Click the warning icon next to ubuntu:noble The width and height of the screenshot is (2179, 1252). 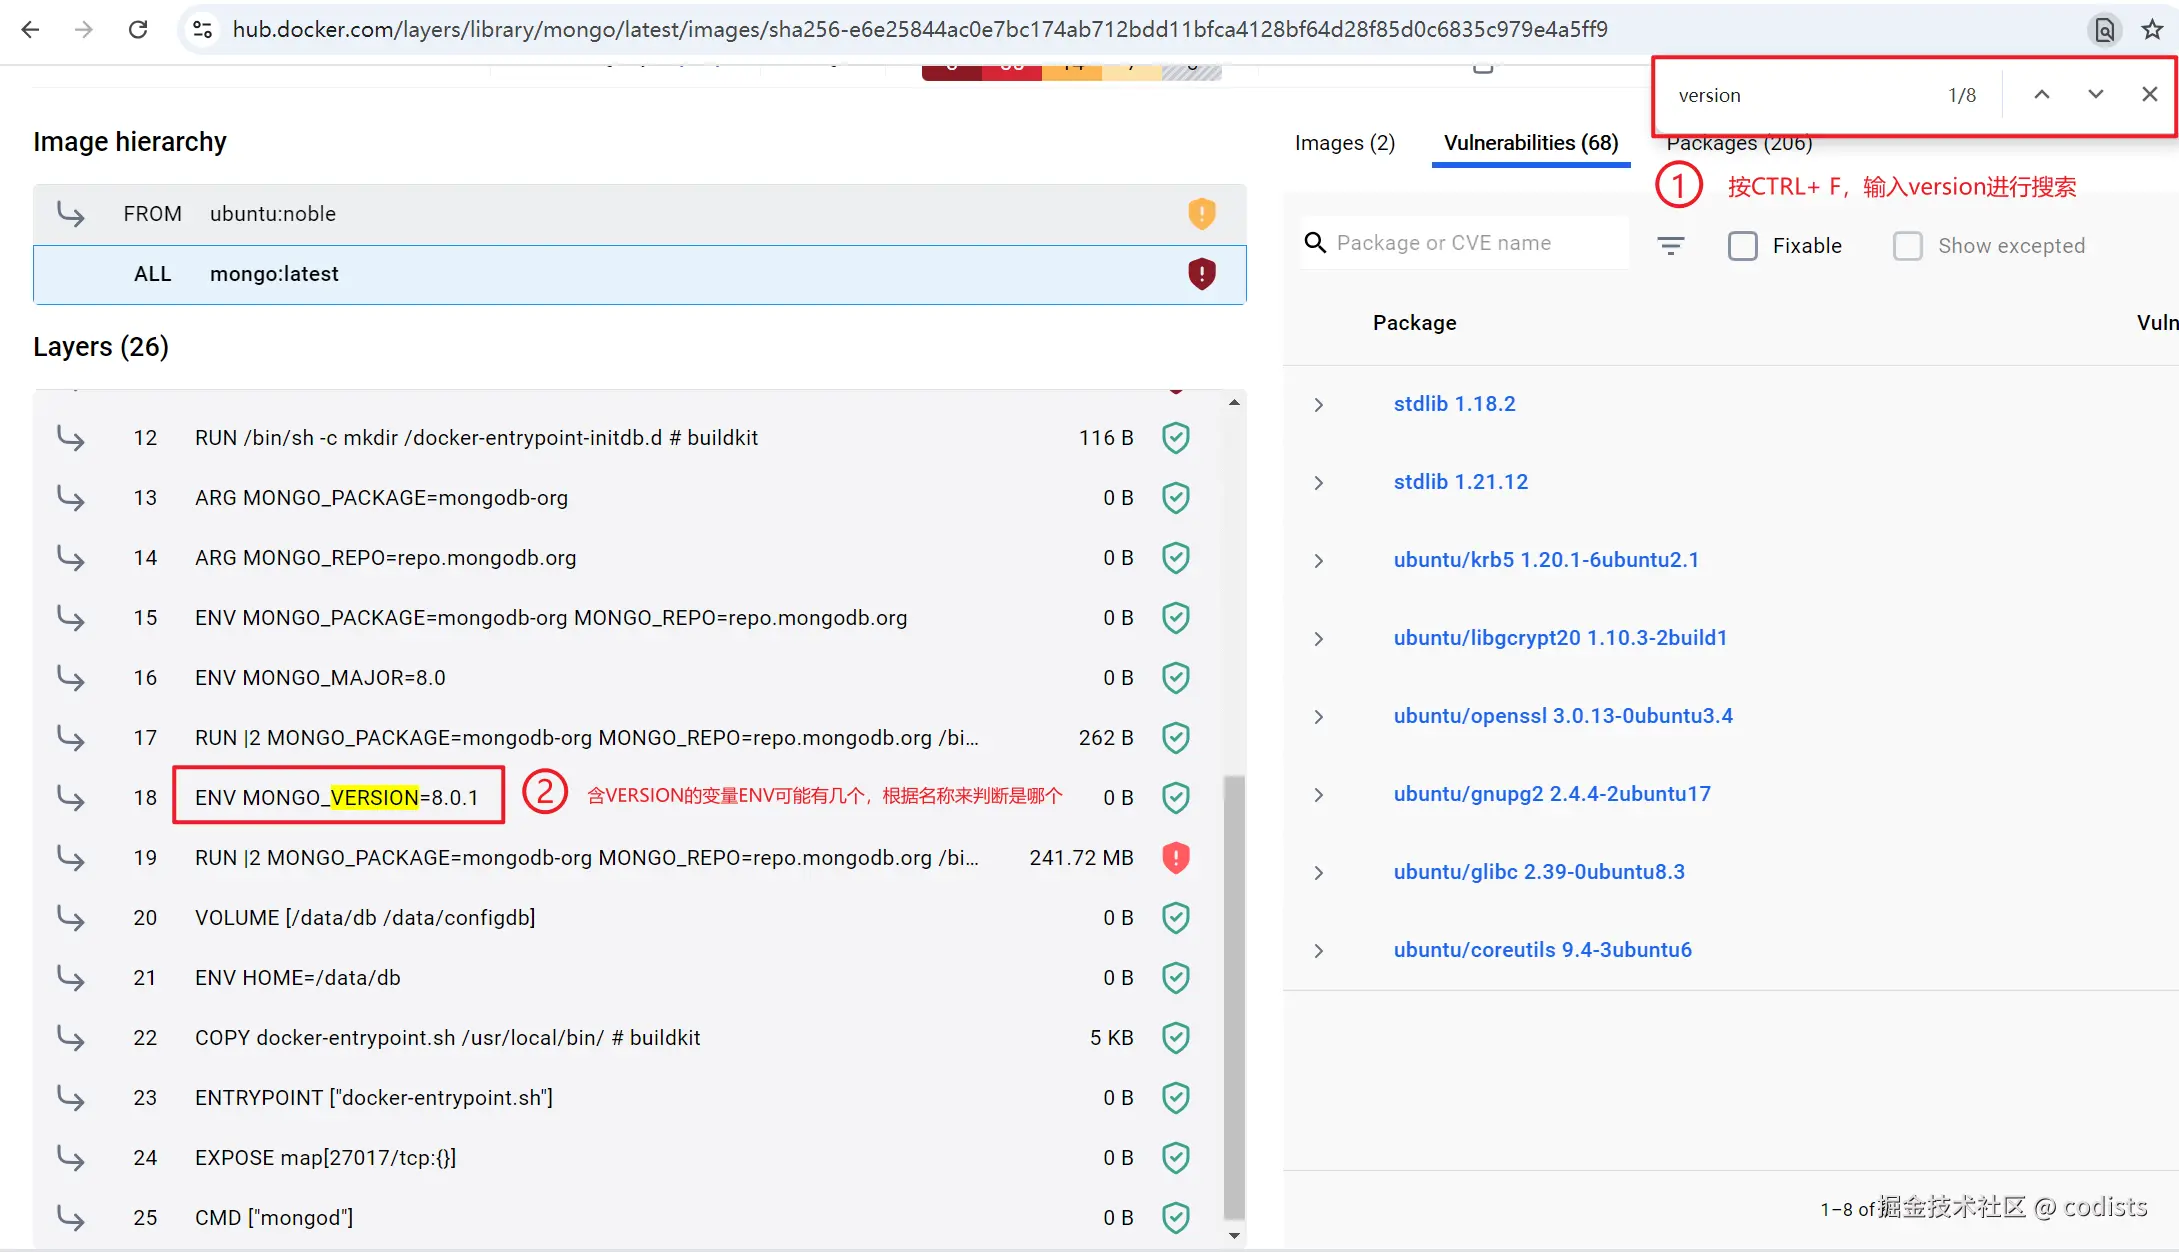1201,213
